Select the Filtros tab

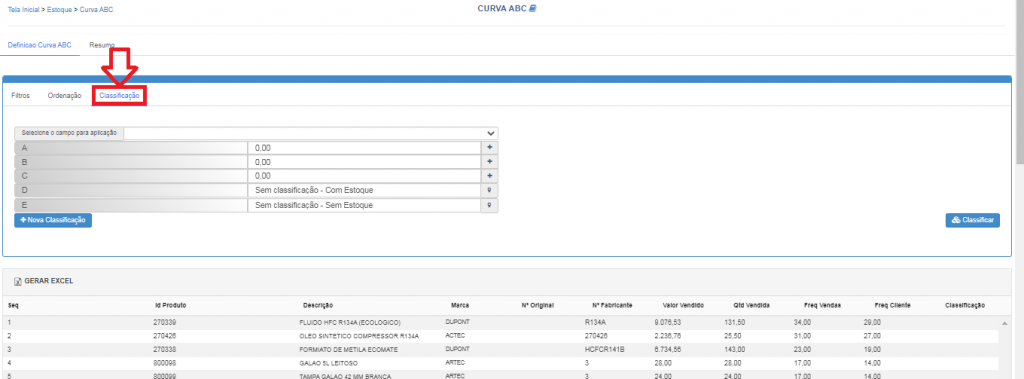click(21, 95)
